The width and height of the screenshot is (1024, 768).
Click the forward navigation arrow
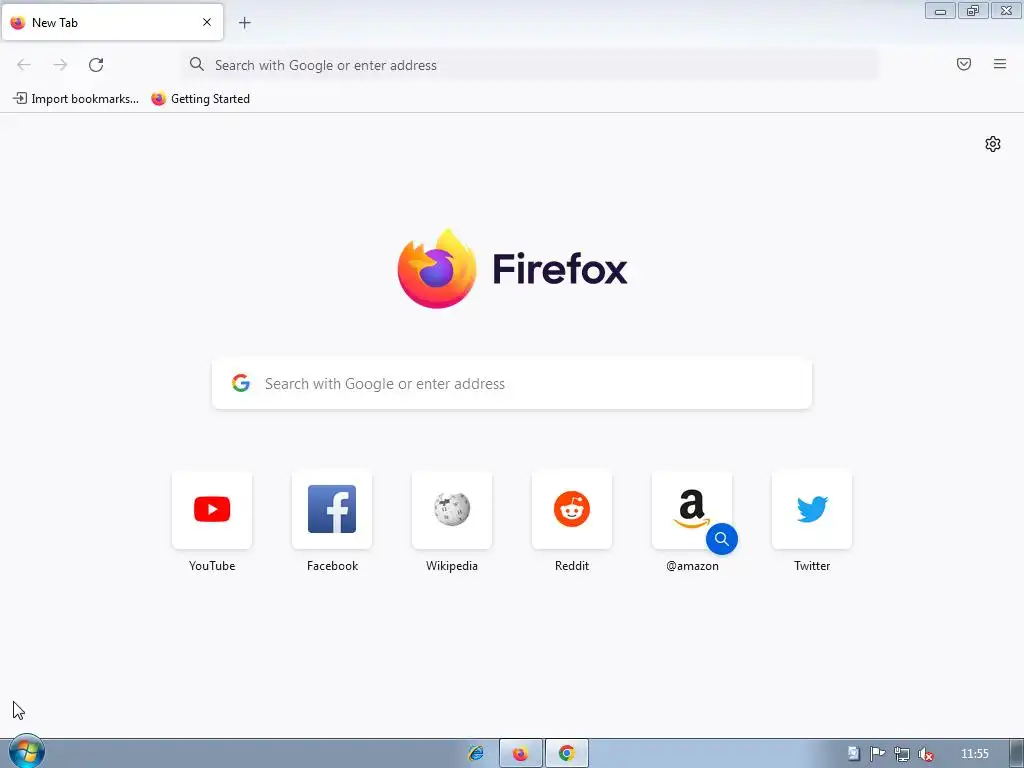(x=60, y=65)
